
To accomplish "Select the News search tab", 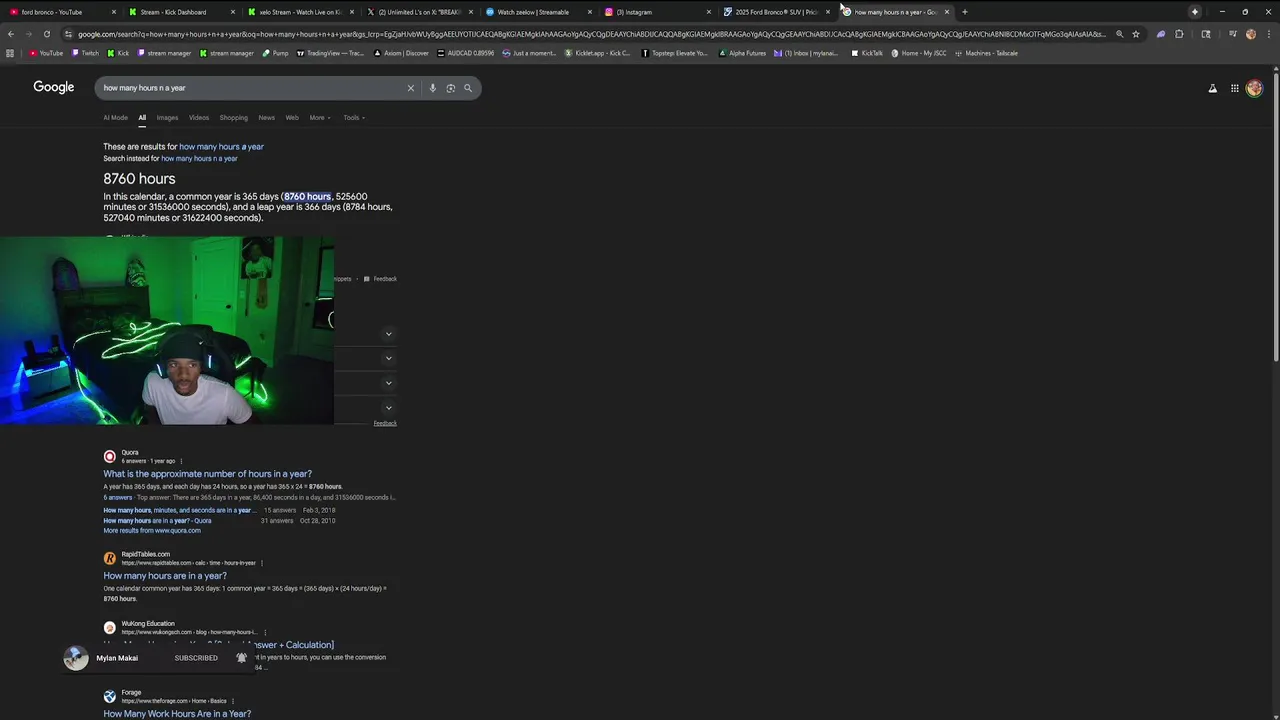I will click(x=266, y=118).
